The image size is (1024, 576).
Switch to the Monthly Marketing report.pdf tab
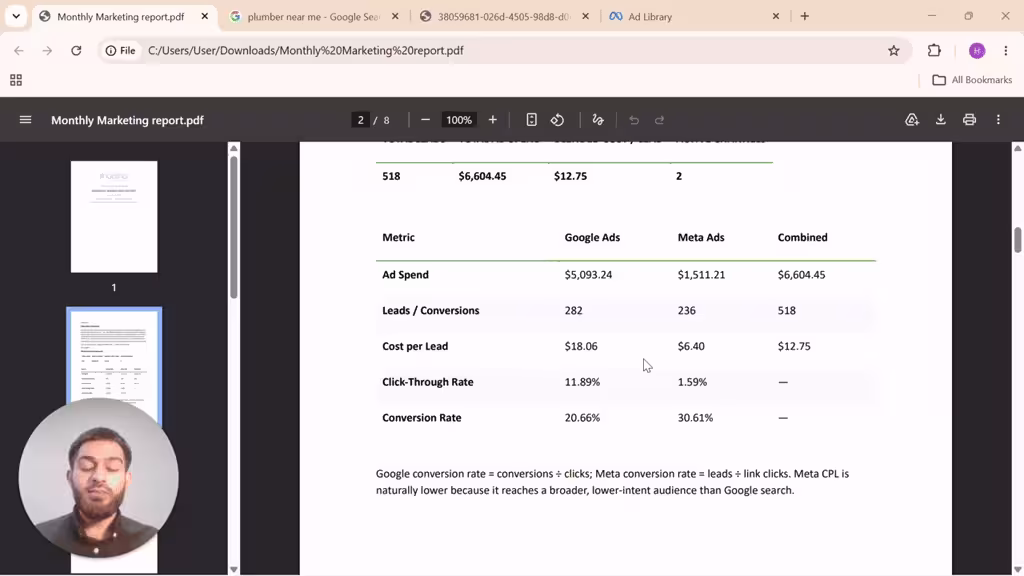121,16
